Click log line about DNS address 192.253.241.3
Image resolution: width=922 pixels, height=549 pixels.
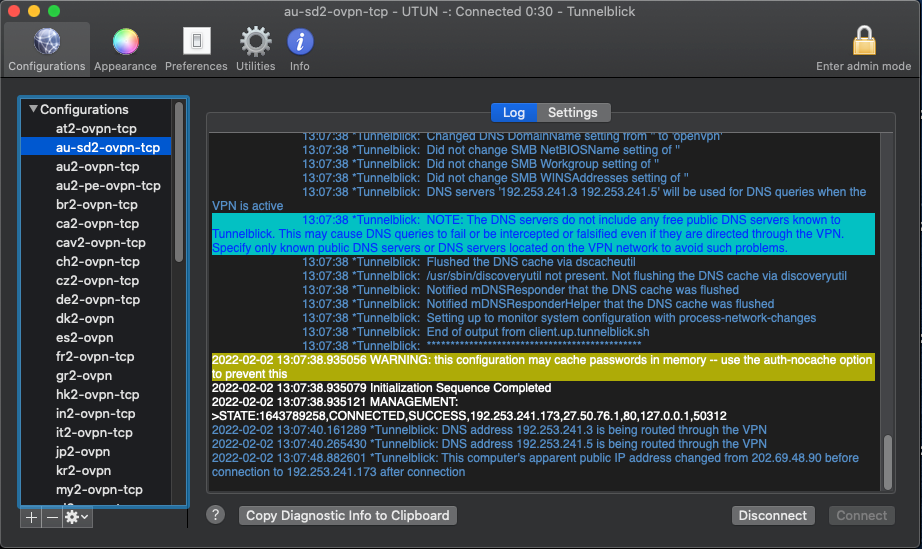click(489, 430)
